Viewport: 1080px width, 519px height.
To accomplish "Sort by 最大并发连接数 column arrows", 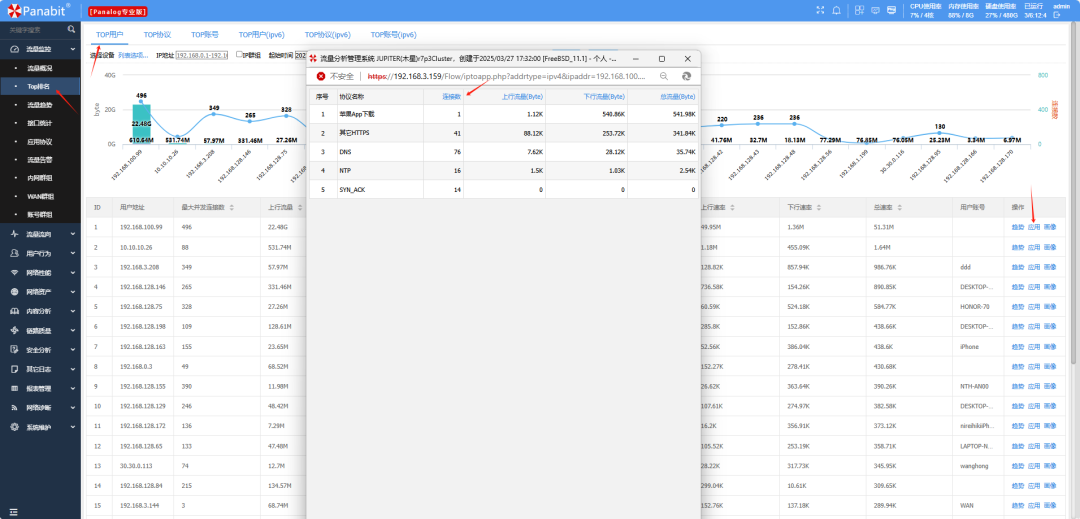I will (232, 207).
